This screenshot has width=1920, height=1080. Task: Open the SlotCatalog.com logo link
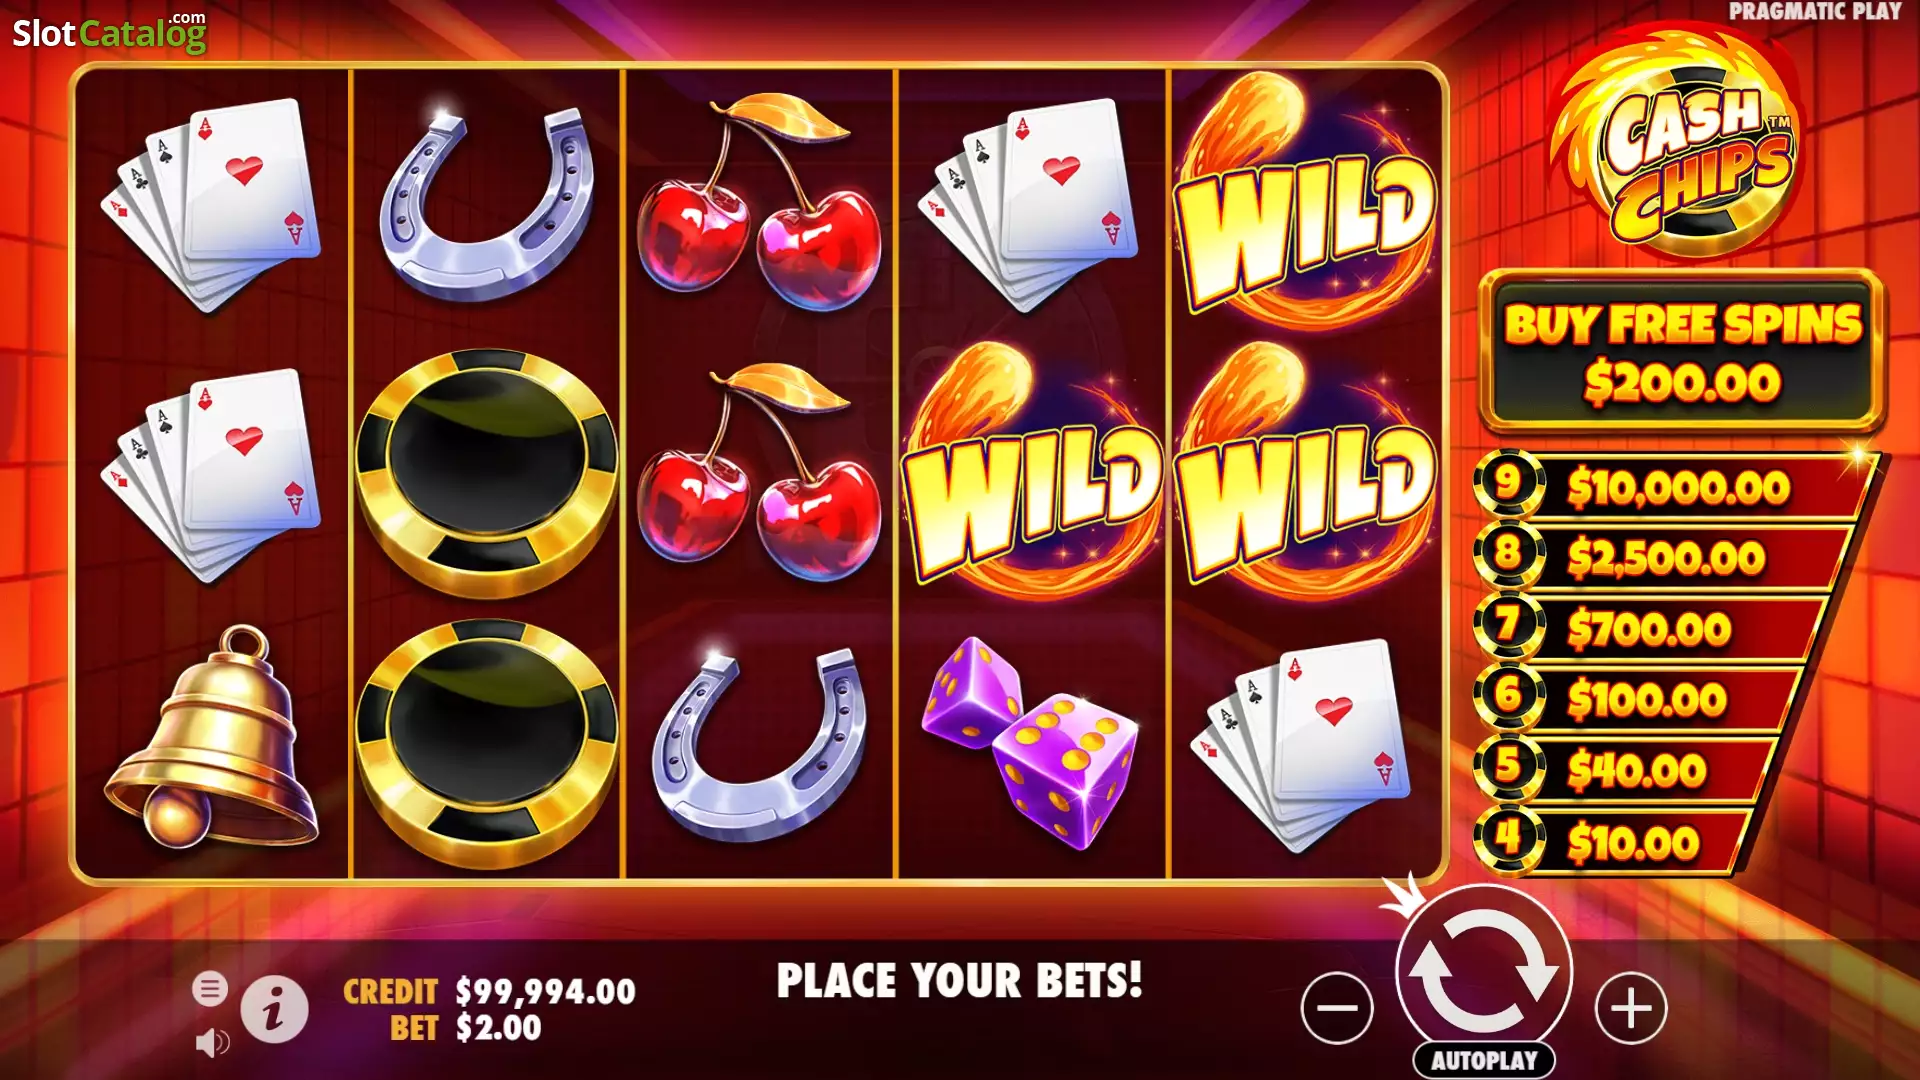(x=109, y=32)
